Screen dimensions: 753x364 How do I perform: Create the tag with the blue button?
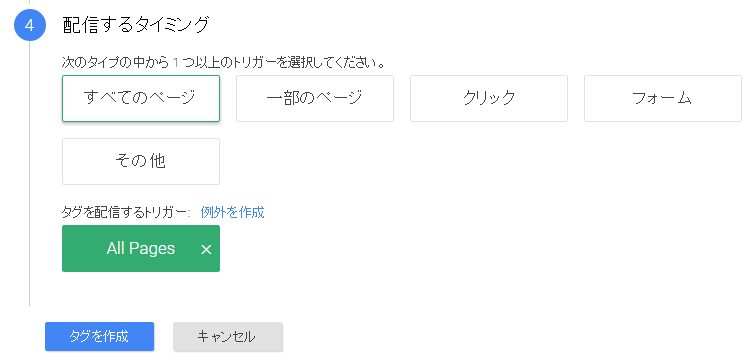[99, 337]
